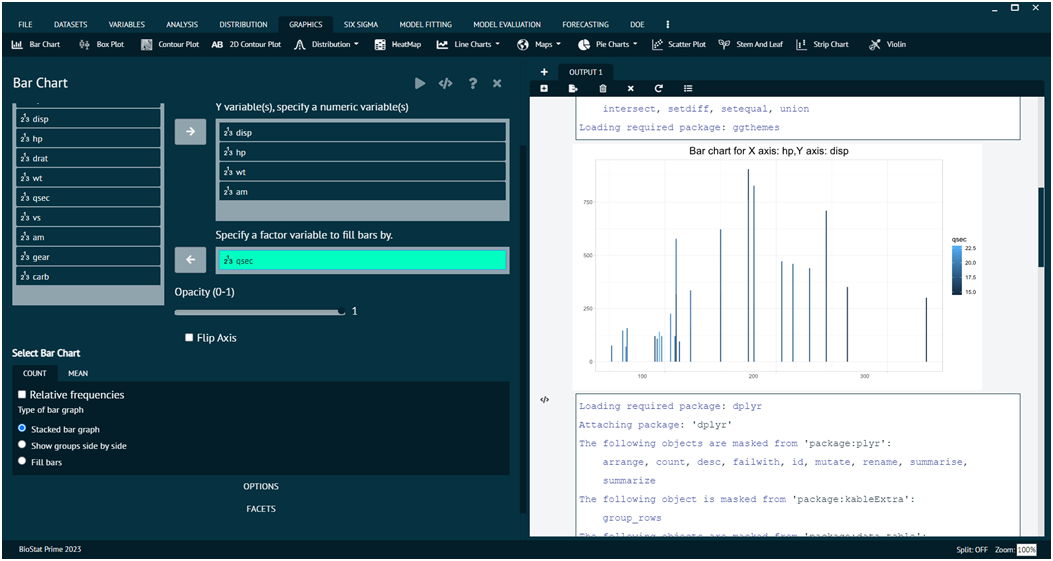The width and height of the screenshot is (1053, 561).
Task: Expand the OPTIONS section
Action: coord(261,486)
